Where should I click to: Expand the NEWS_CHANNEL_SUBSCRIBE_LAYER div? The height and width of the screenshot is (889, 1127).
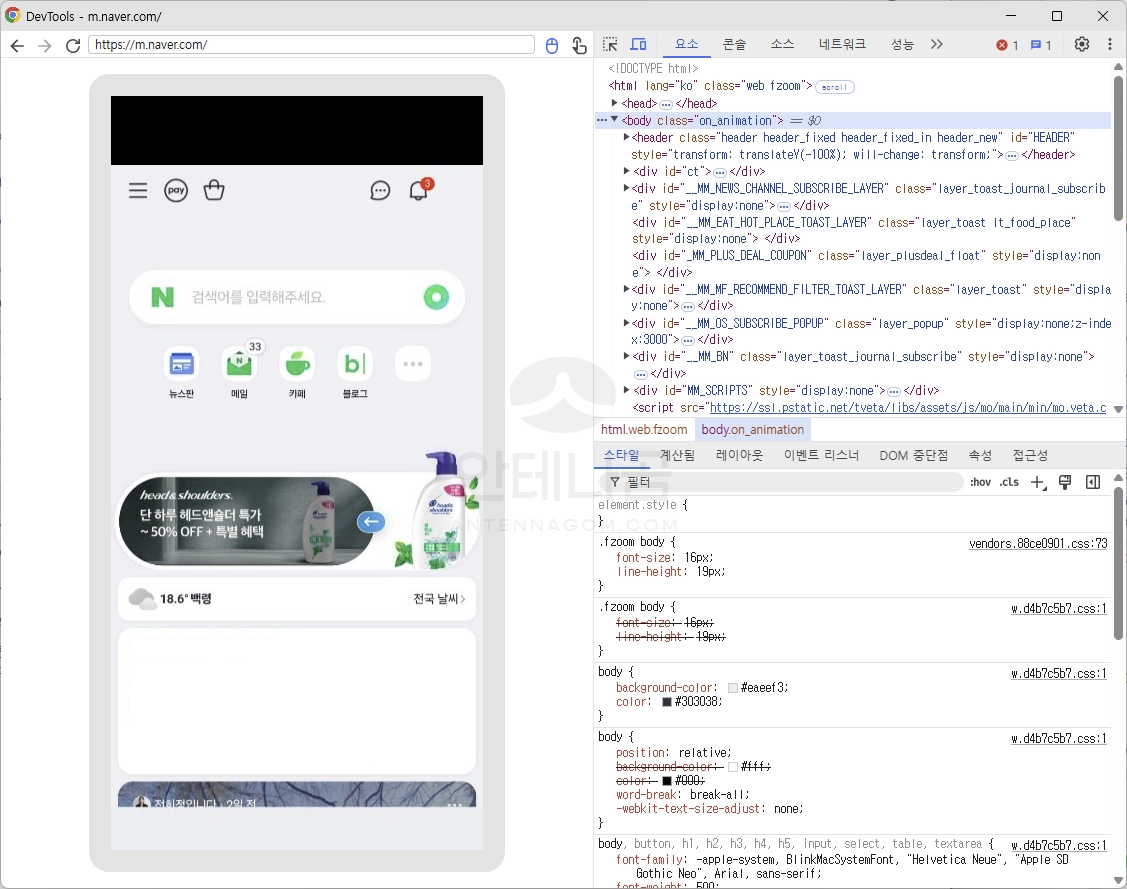tap(626, 188)
